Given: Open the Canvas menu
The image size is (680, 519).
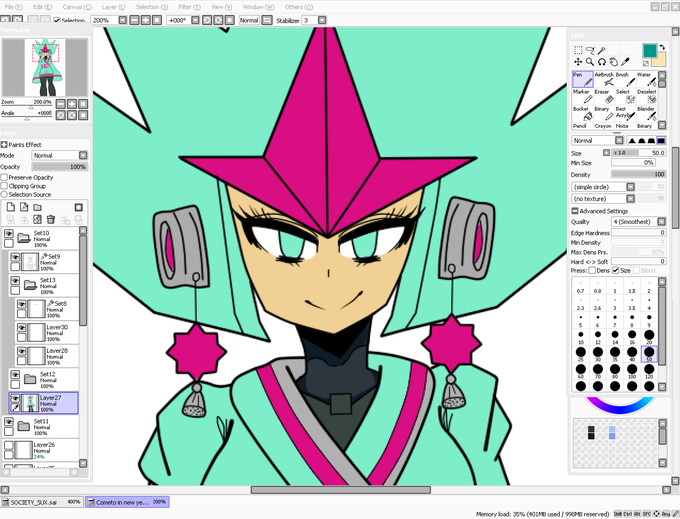Looking at the screenshot, I should [x=77, y=7].
